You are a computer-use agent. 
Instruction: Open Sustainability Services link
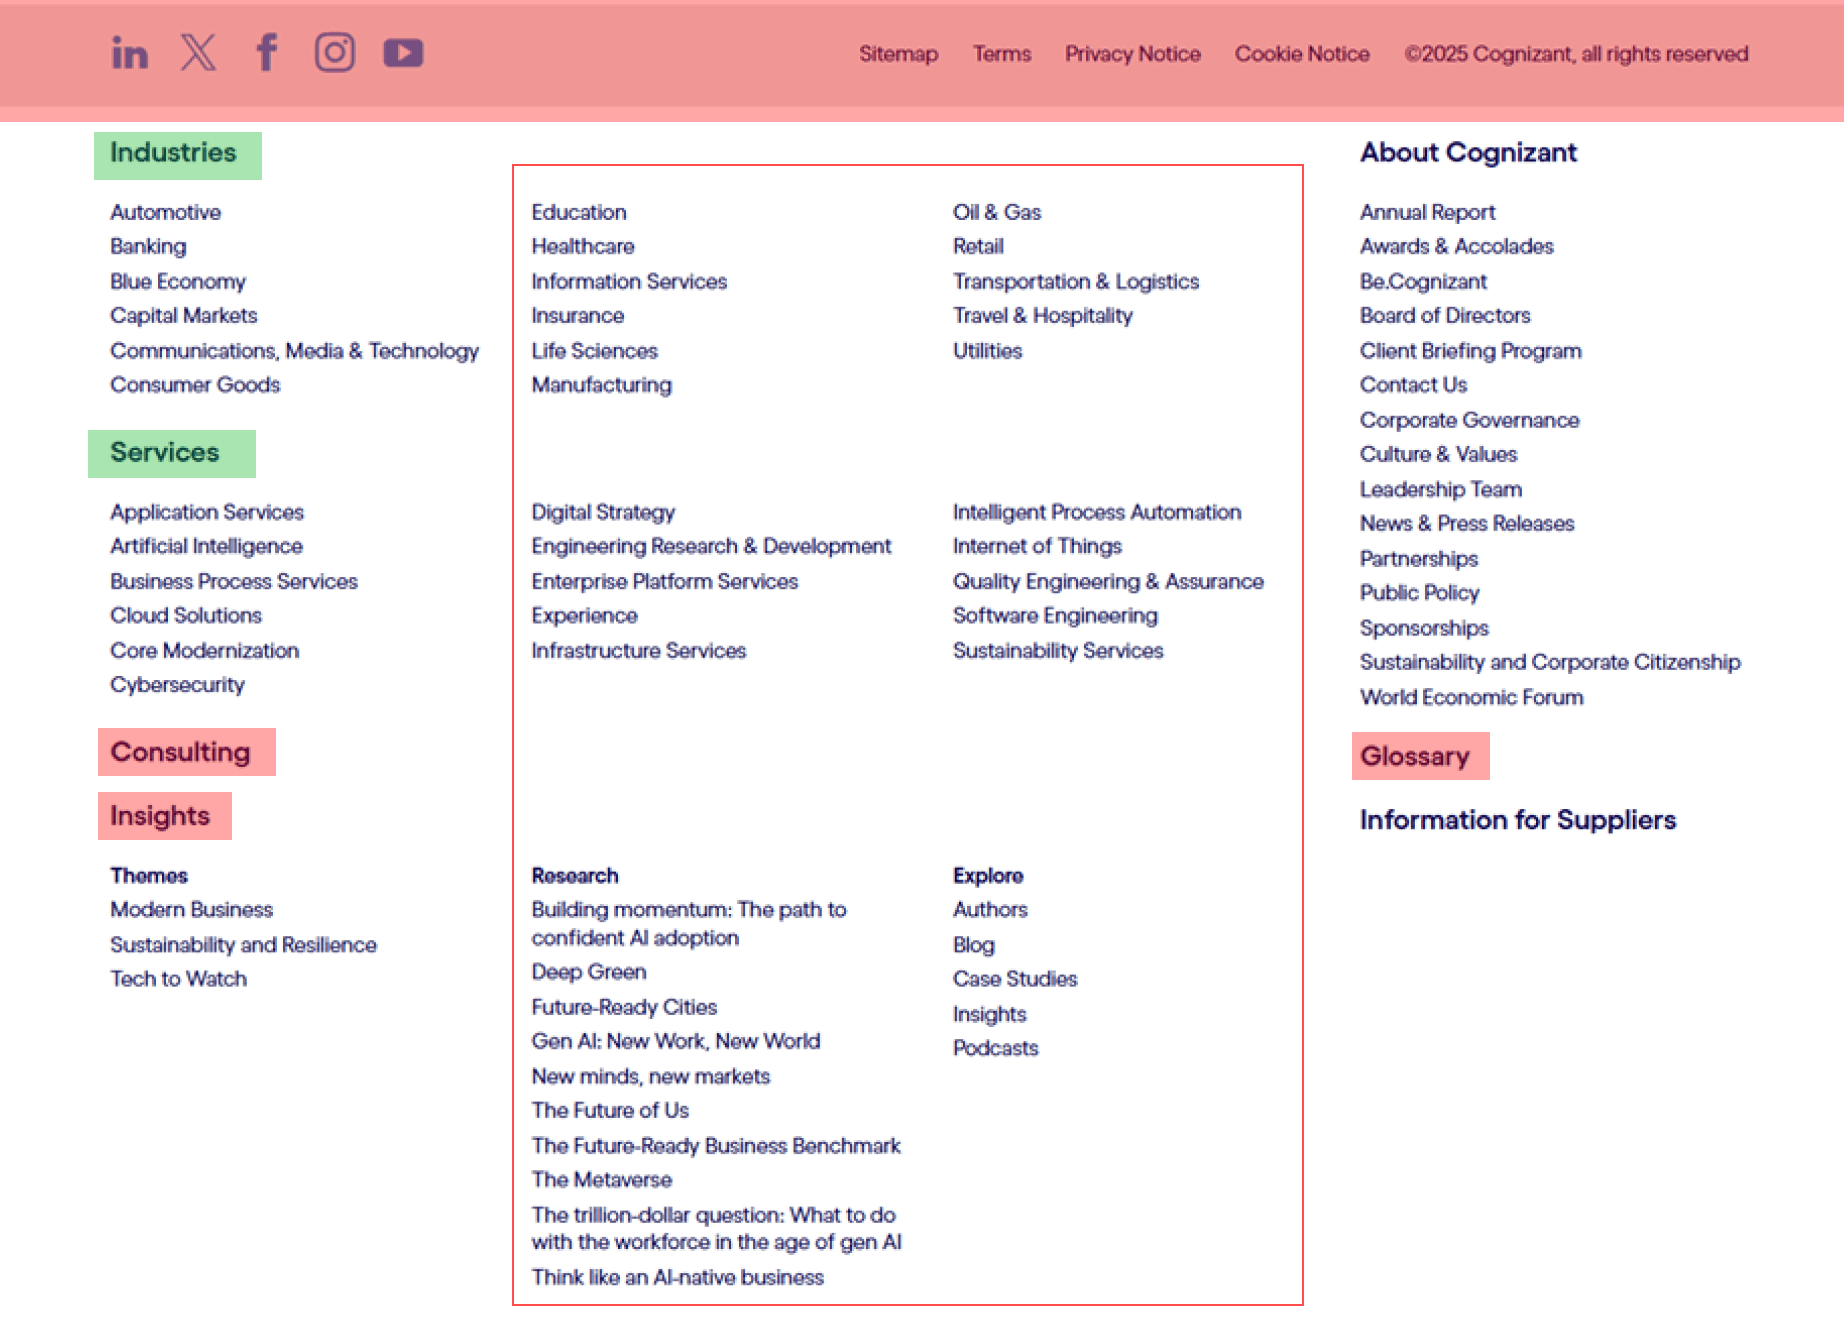coord(1058,651)
